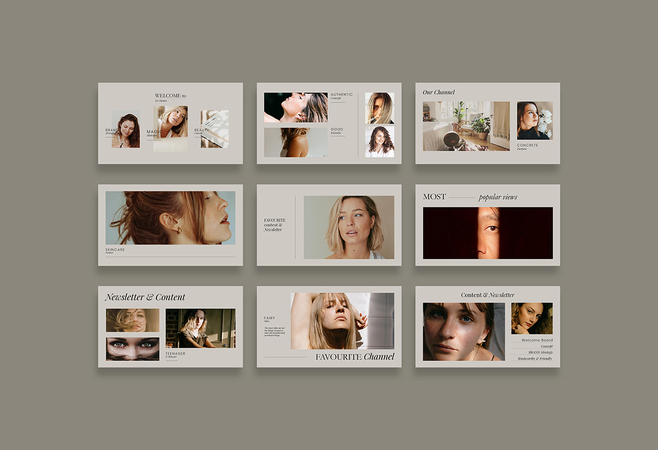Select the 'AUTHENTIC' label text
This screenshot has height=450, width=658.
click(342, 95)
